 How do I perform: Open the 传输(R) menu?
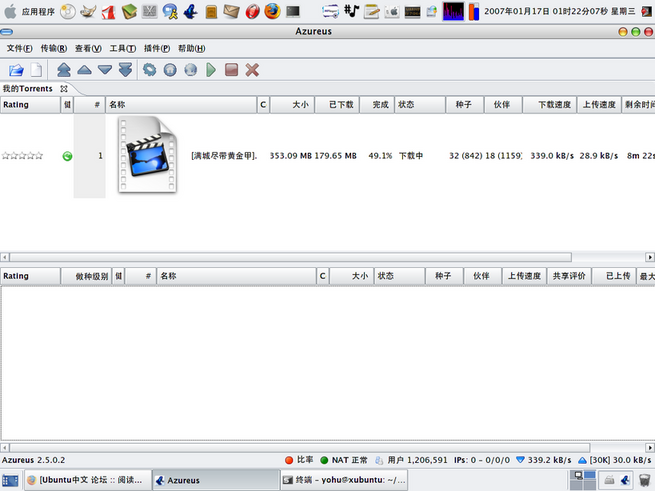(x=53, y=48)
